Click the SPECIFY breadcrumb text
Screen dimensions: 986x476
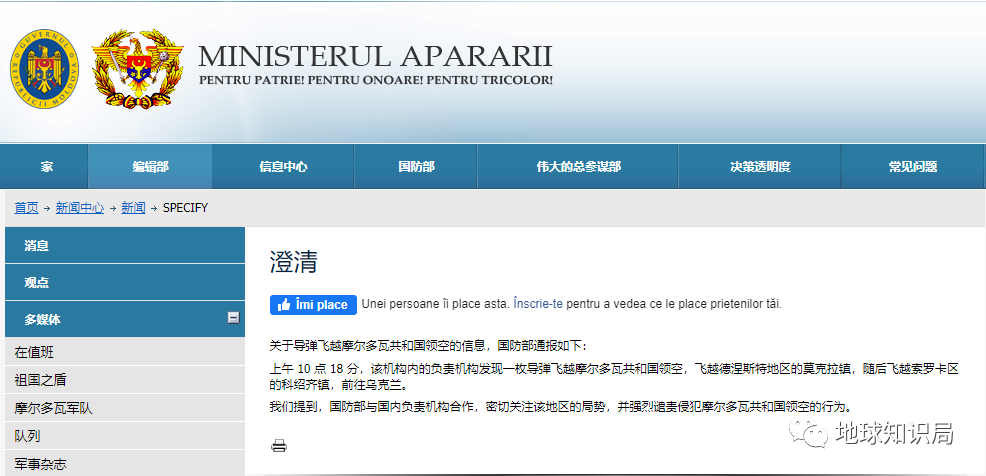point(186,208)
